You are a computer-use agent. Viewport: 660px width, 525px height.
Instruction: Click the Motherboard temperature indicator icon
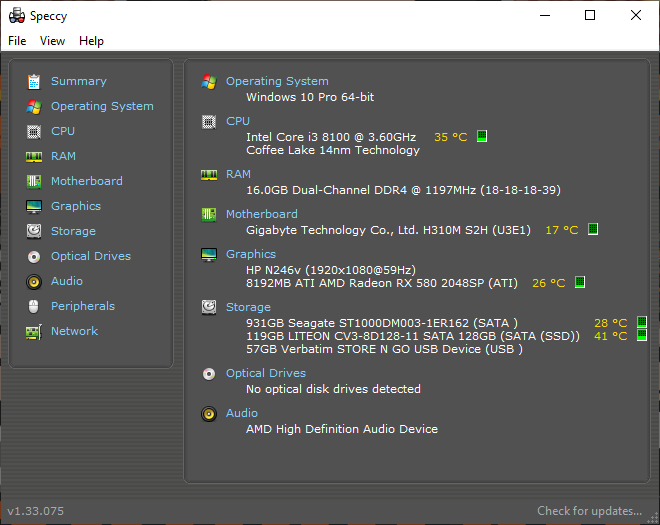pos(593,229)
